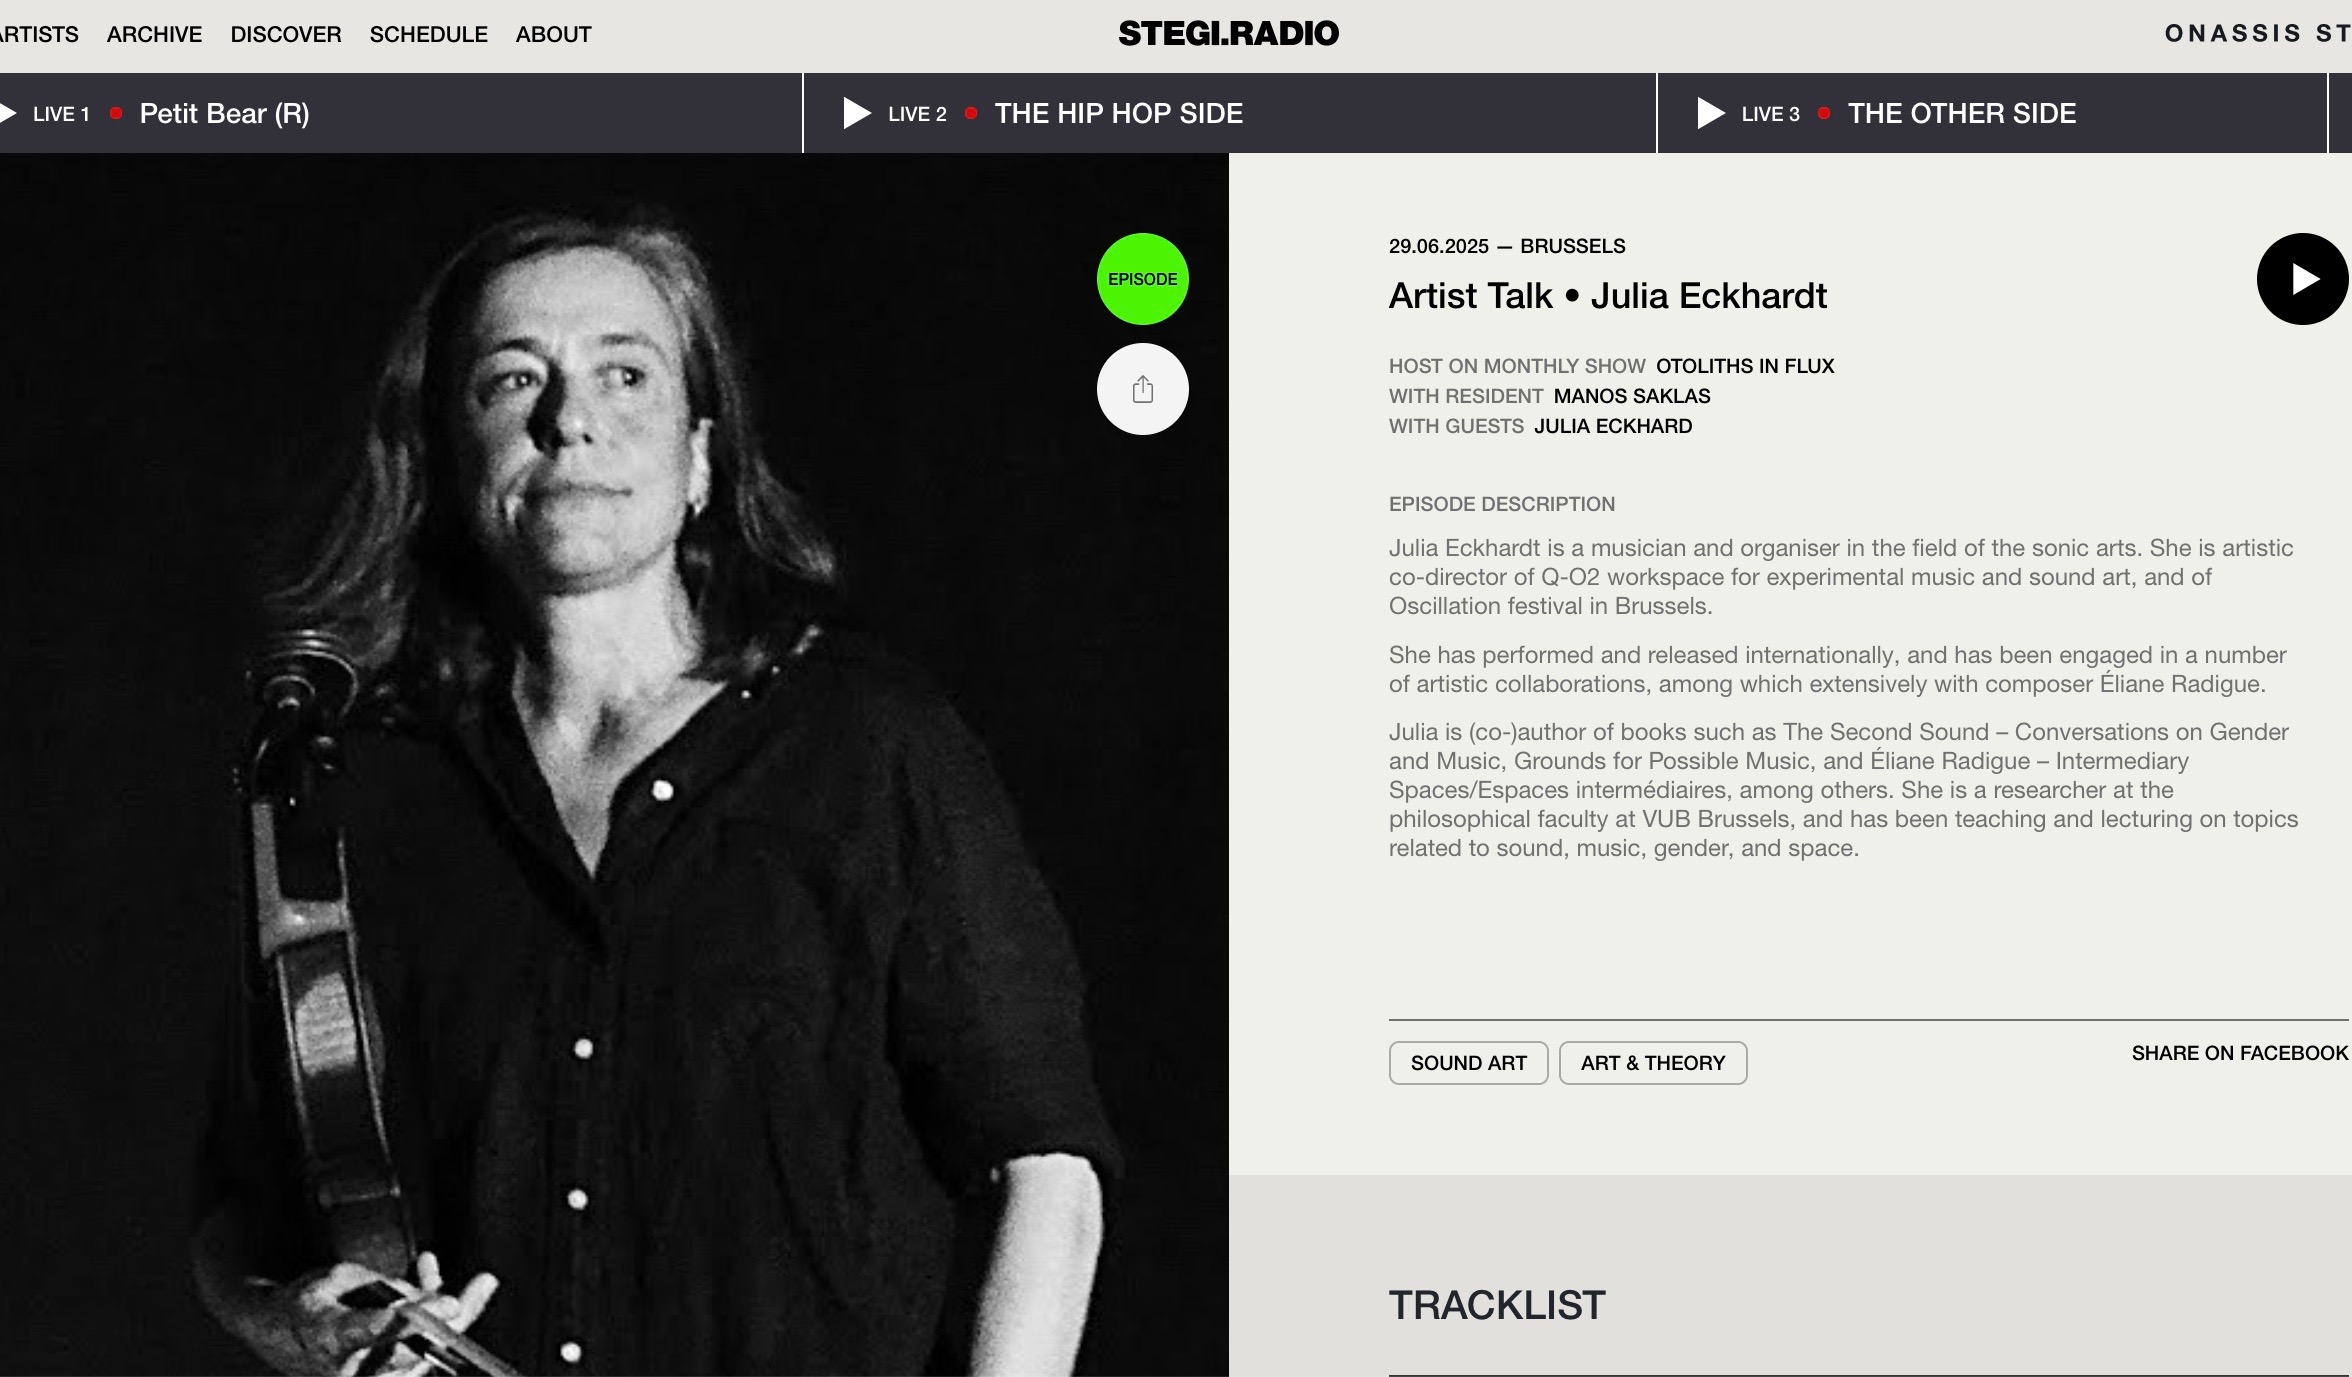The image size is (2352, 1377).
Task: Open guest JULIA ECKHARD profile
Action: tap(1613, 426)
